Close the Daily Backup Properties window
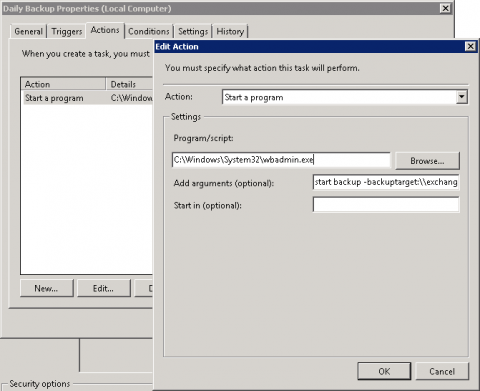This screenshot has width=480, height=391. (x=445, y=8)
